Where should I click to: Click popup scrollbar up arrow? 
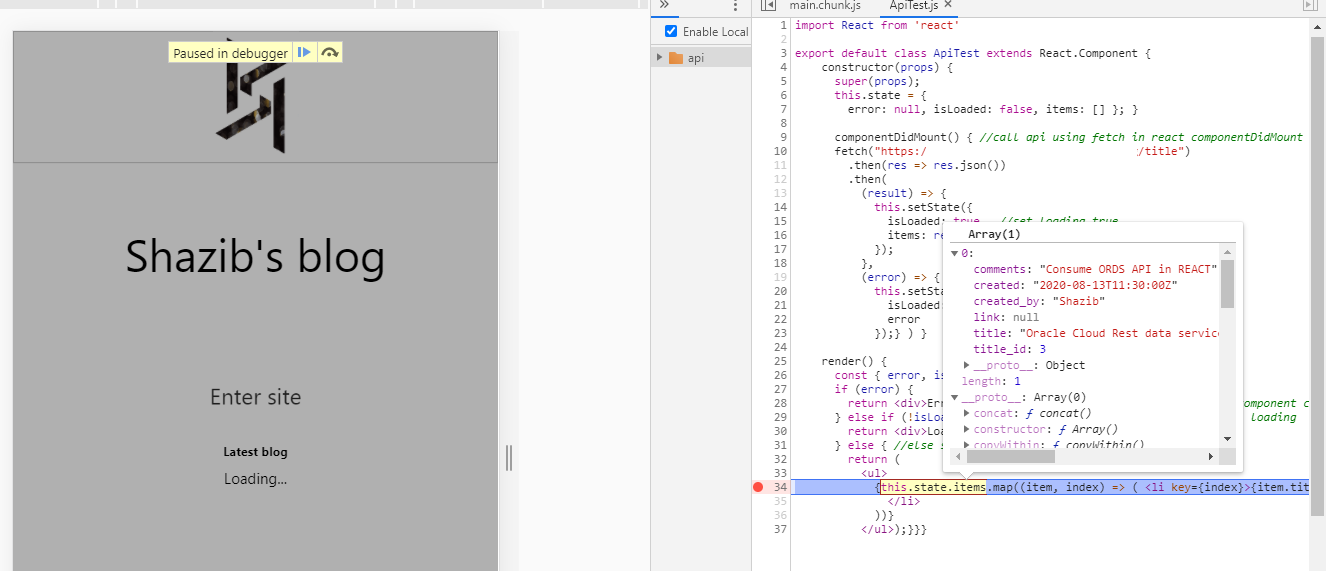tap(1227, 252)
